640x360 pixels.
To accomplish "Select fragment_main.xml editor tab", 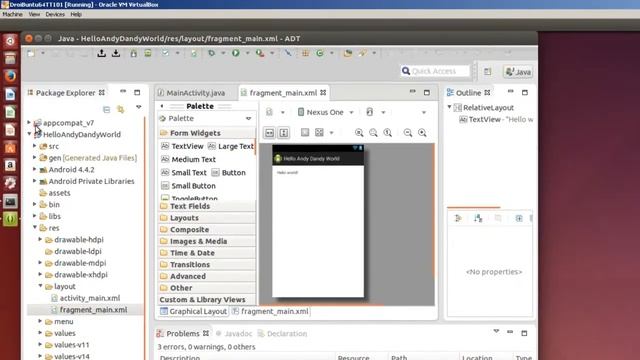I will (283, 93).
